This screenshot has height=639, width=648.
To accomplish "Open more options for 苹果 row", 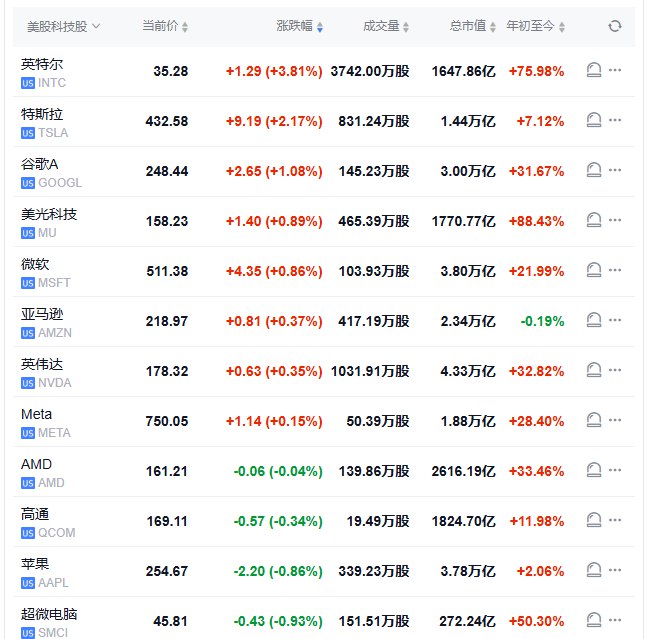I will 615,570.
